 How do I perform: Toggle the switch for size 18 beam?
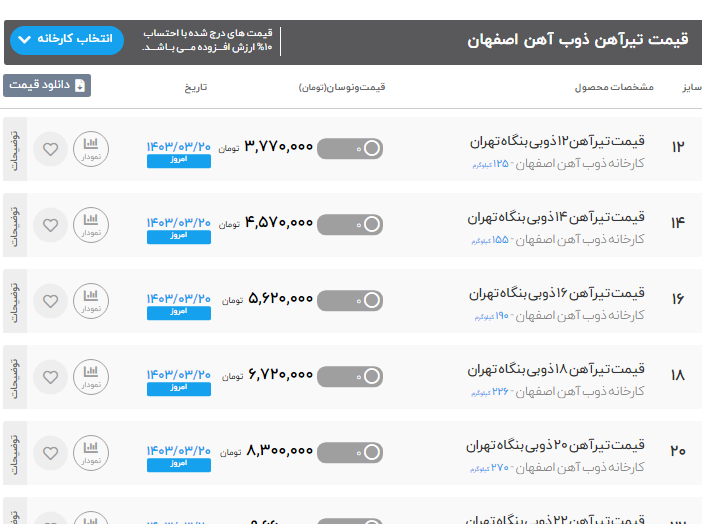coord(350,376)
